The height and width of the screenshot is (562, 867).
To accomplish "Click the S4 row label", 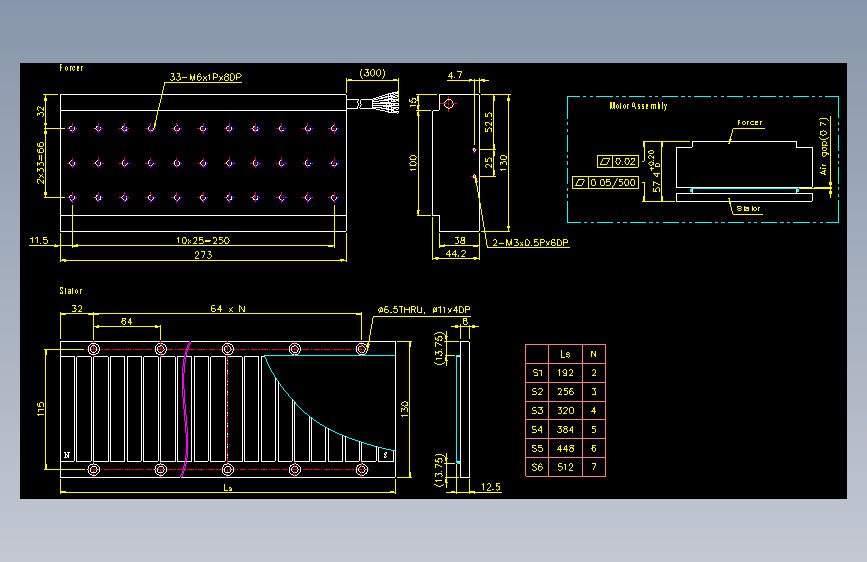I will tap(537, 429).
